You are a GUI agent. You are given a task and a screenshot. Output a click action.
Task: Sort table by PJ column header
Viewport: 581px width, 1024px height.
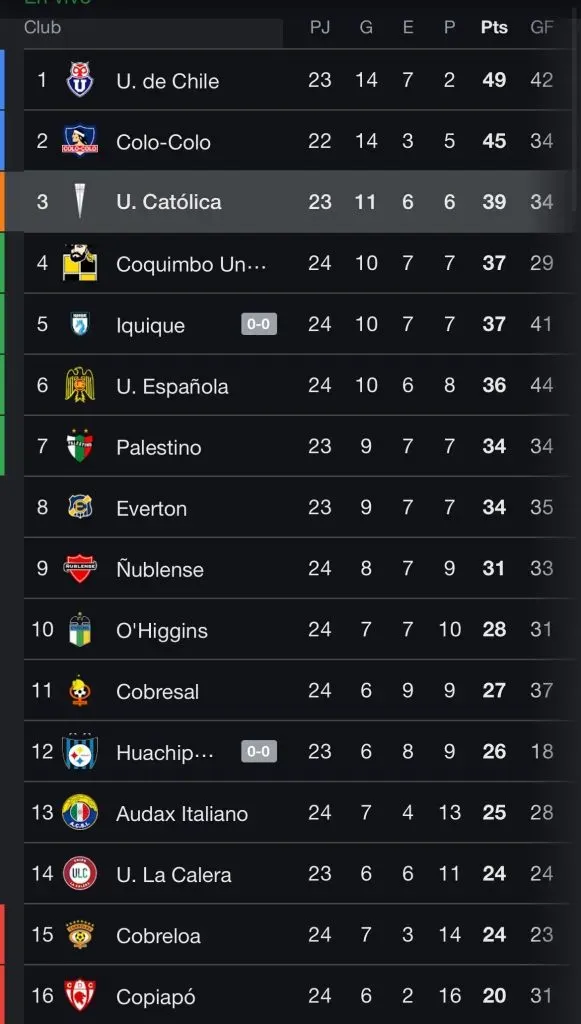(319, 27)
